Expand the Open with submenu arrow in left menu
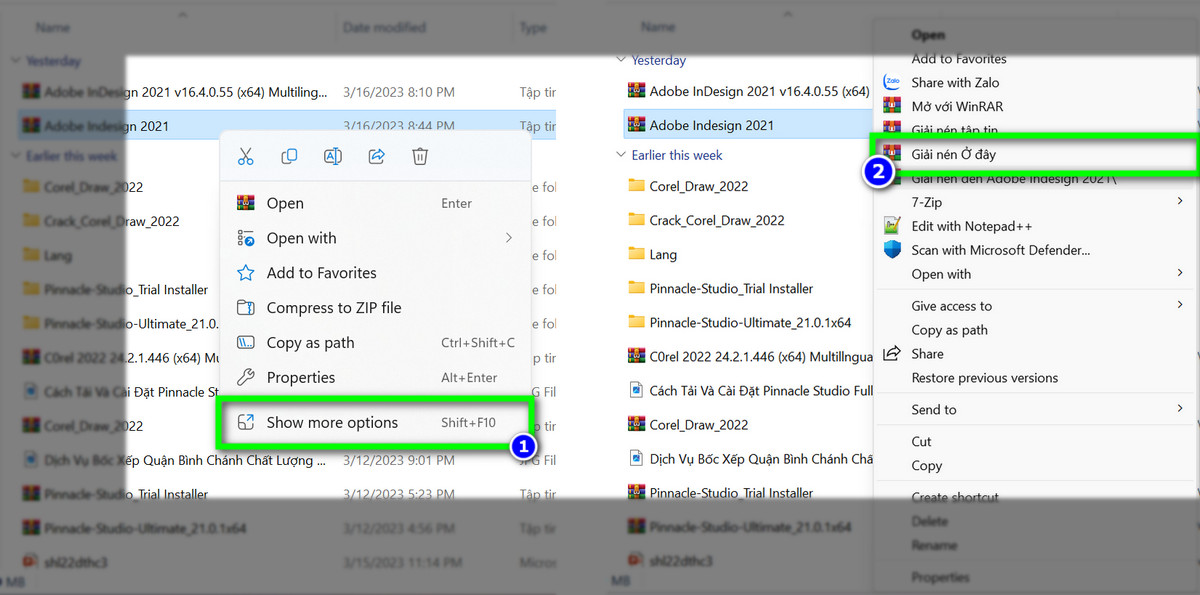1200x595 pixels. [x=508, y=238]
